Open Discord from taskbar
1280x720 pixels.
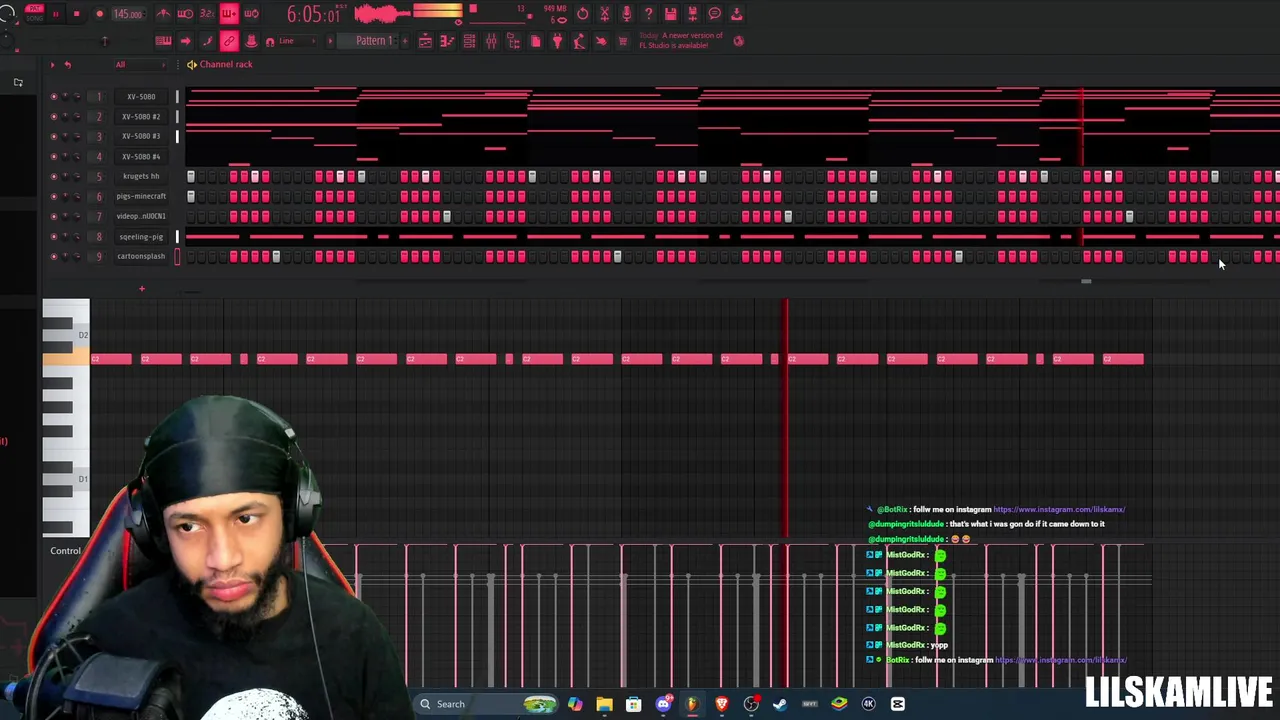click(x=663, y=704)
